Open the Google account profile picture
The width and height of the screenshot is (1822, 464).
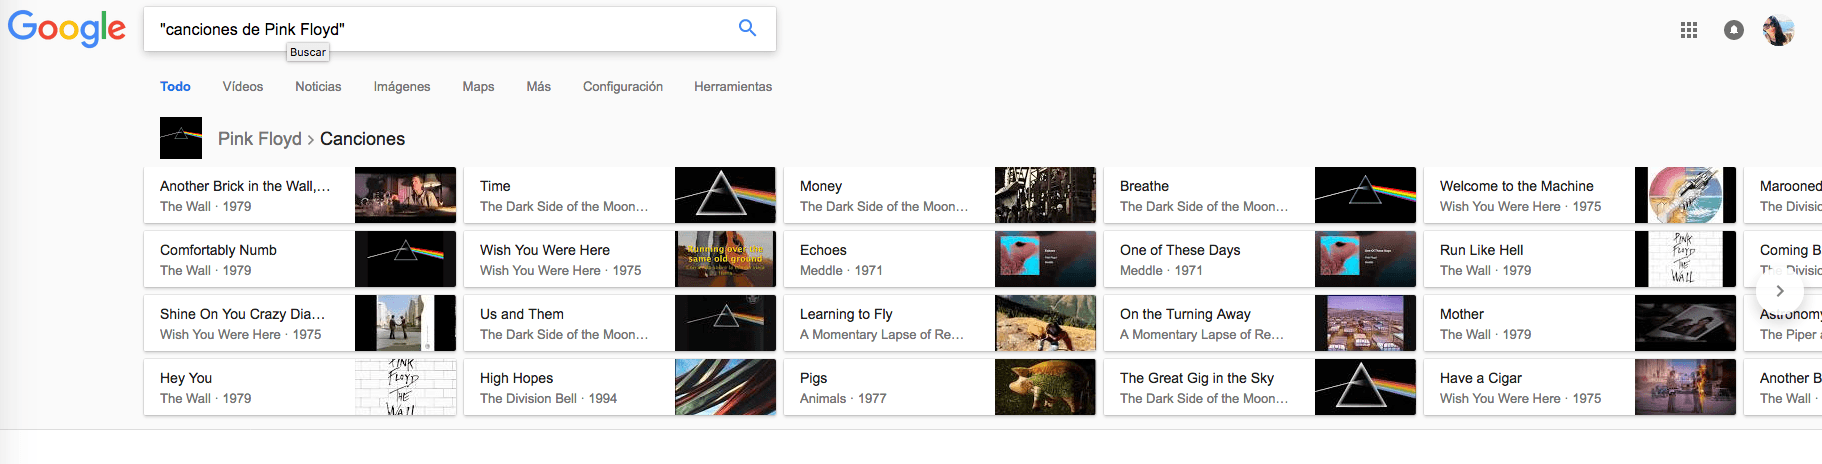[1778, 30]
